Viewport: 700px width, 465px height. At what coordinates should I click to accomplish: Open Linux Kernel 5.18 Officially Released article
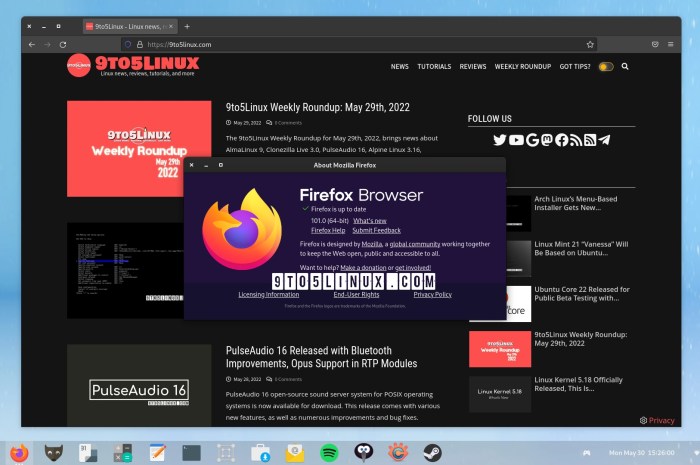pyautogui.click(x=578, y=384)
